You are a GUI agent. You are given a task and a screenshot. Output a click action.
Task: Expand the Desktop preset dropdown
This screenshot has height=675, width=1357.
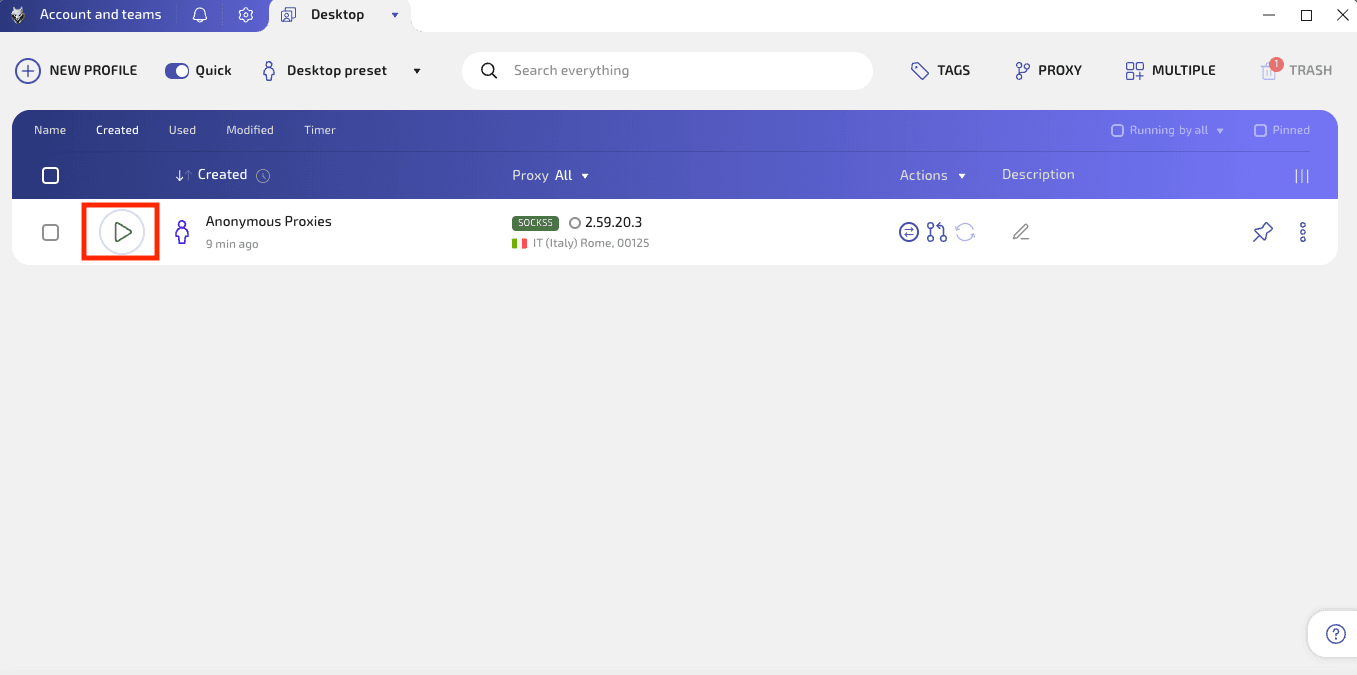pyautogui.click(x=416, y=70)
